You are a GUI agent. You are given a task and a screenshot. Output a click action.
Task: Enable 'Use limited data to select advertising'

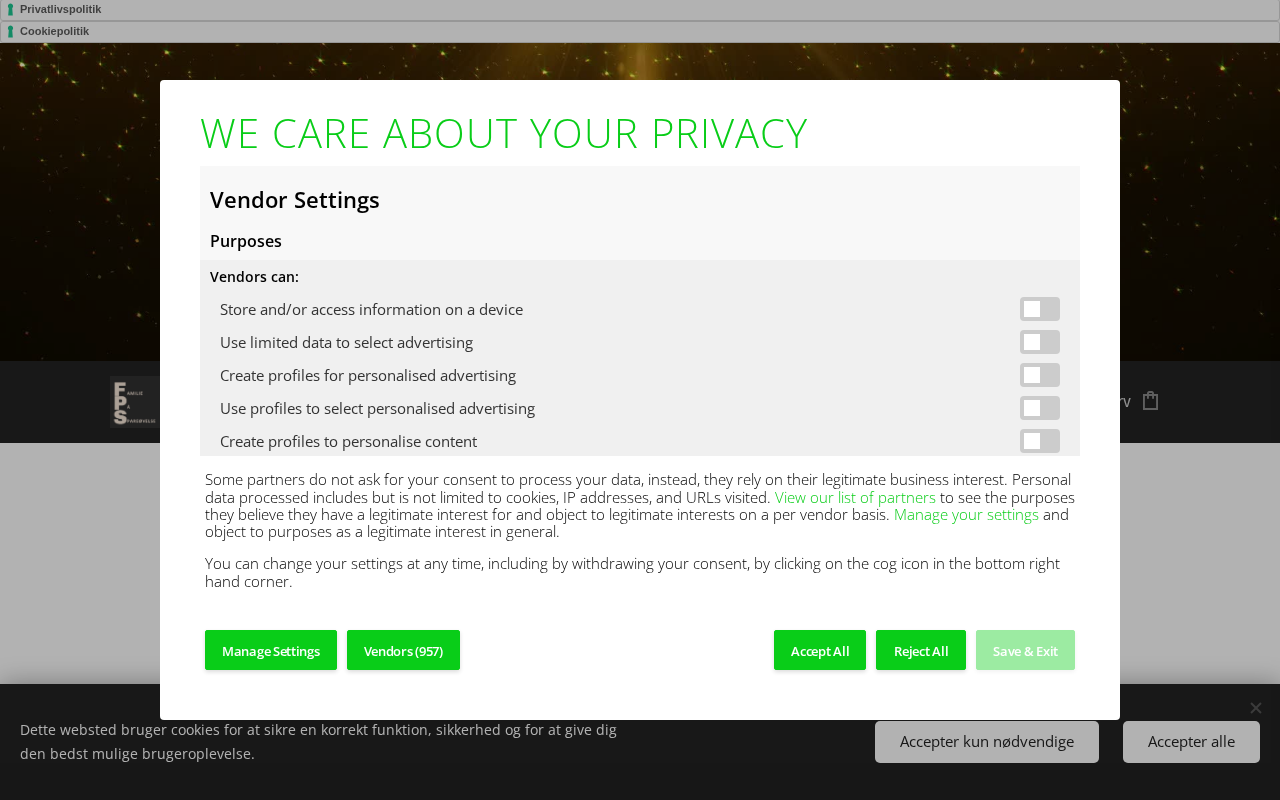pos(1039,342)
